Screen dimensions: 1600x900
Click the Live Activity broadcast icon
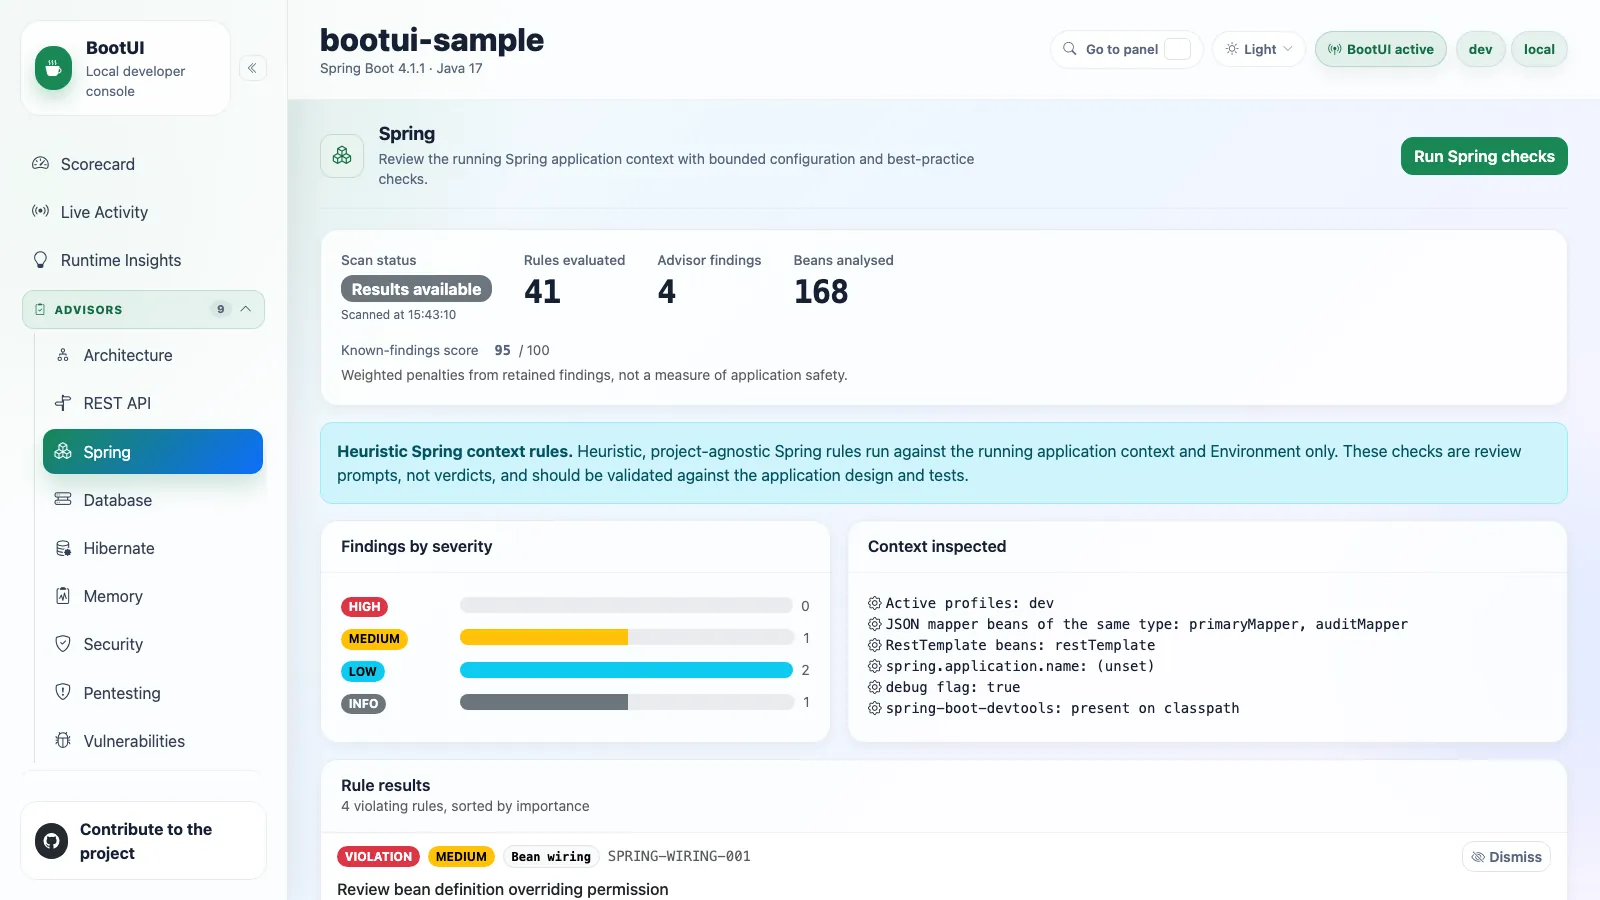[40, 211]
